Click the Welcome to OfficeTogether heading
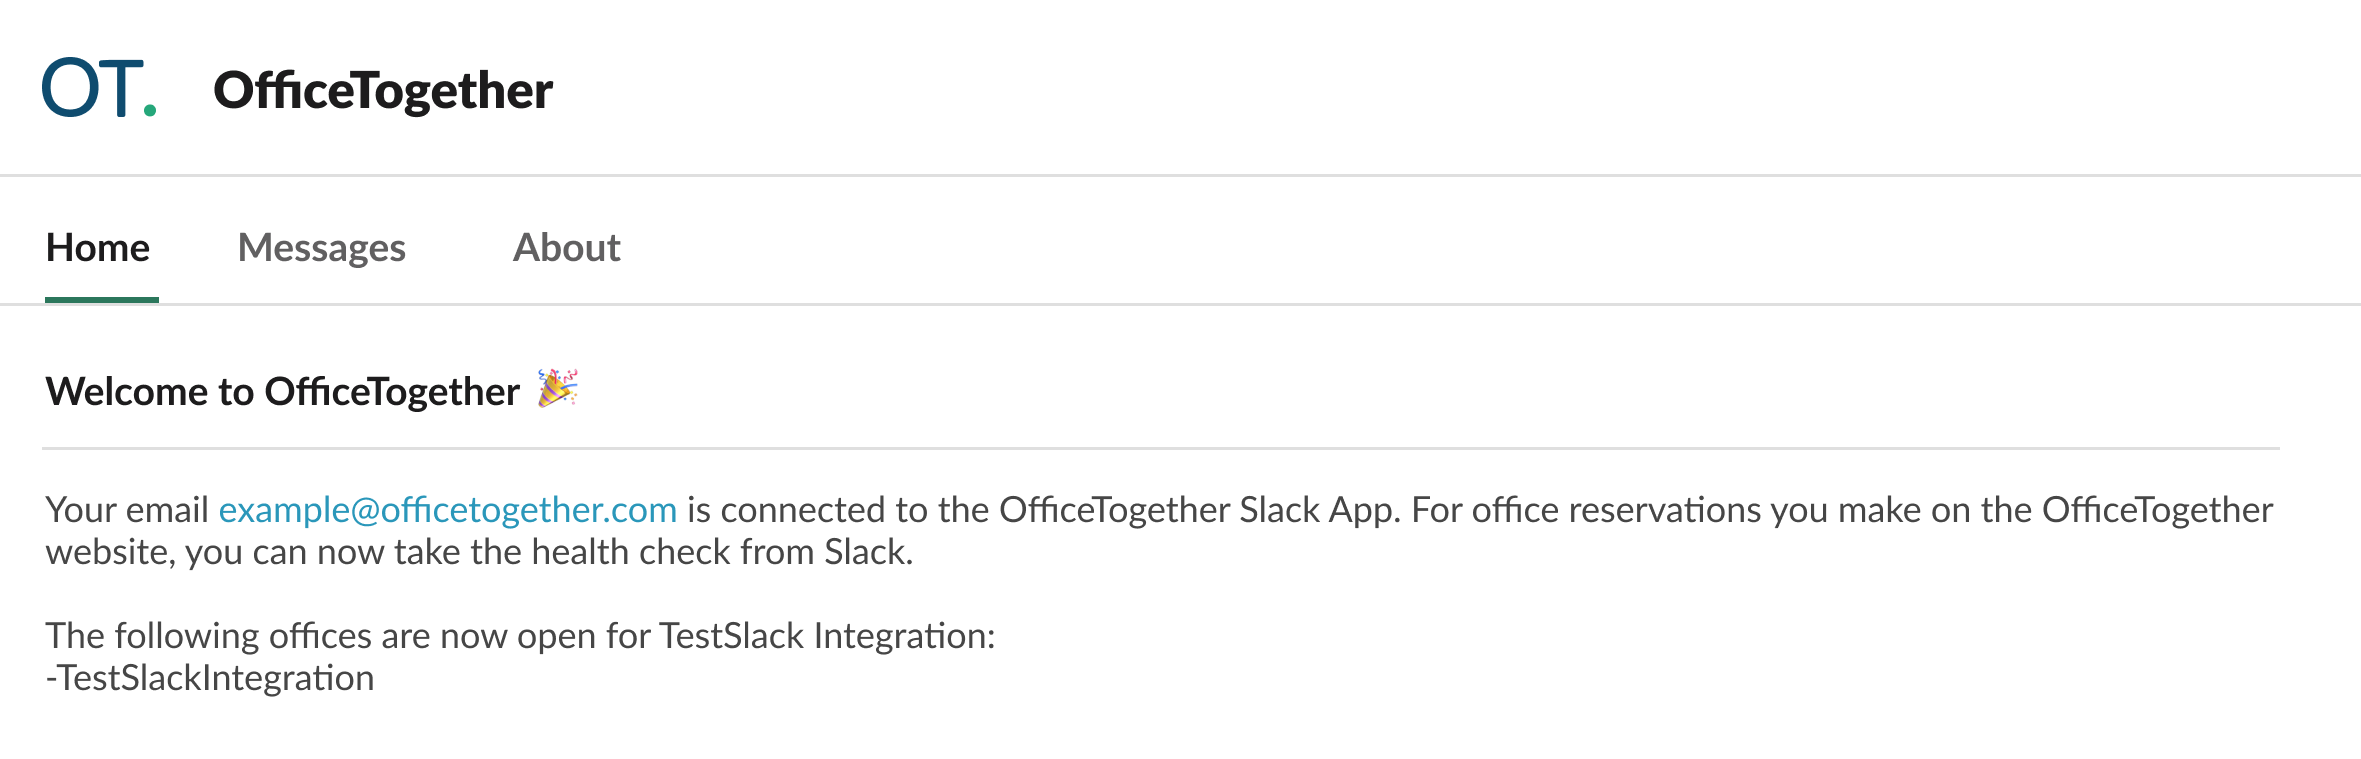 pyautogui.click(x=283, y=391)
